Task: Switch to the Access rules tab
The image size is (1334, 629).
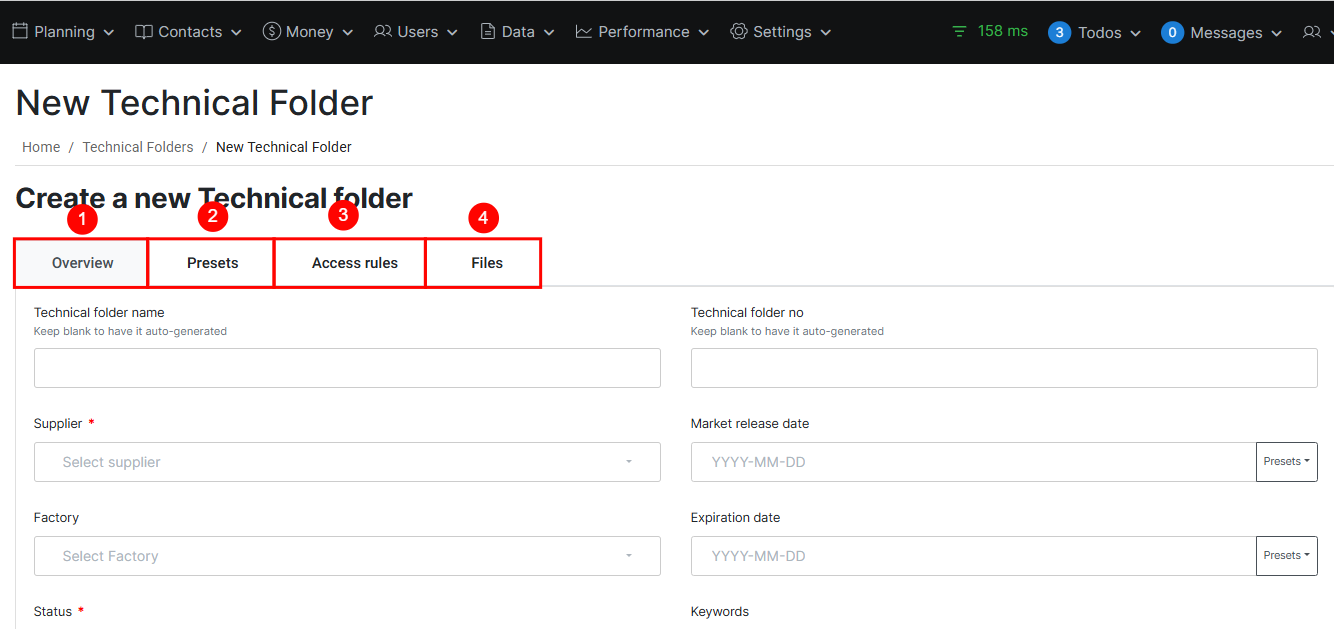Action: (x=354, y=263)
